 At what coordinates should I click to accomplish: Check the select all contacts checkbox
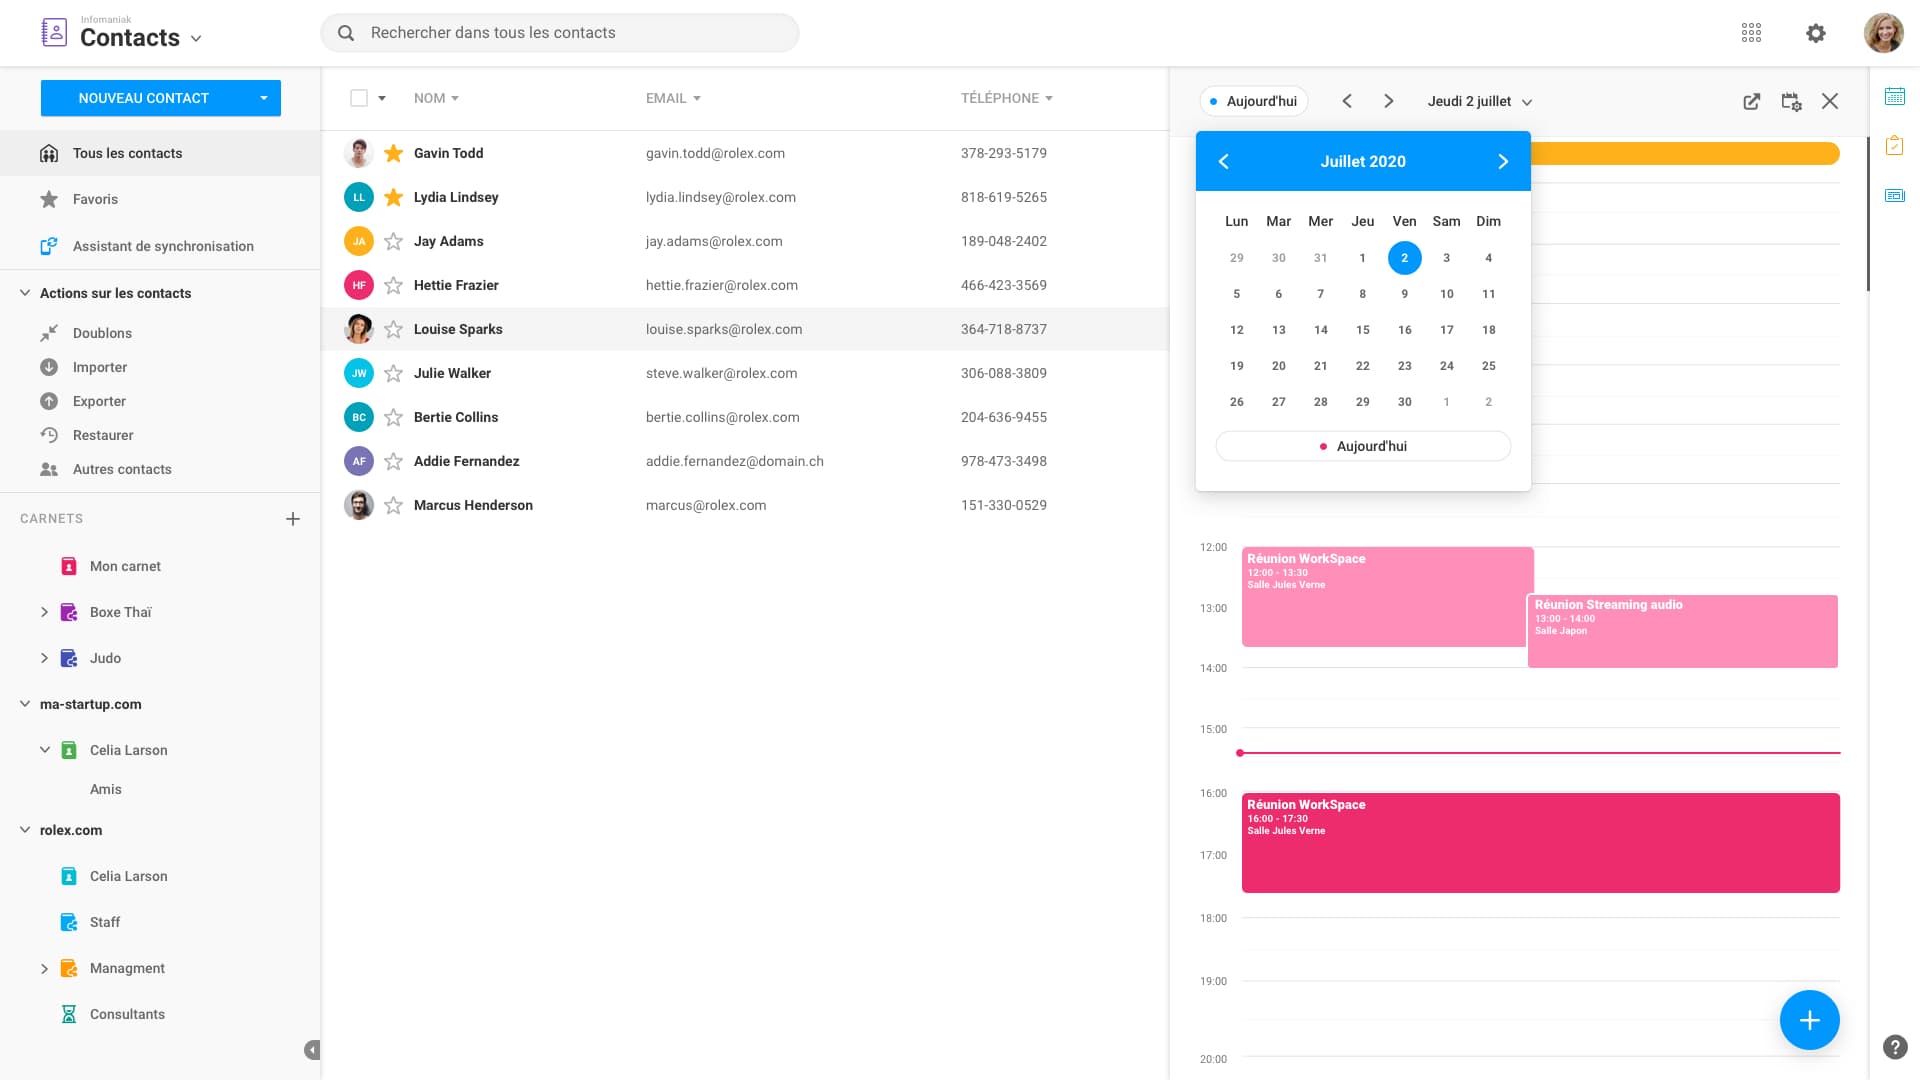click(x=359, y=98)
